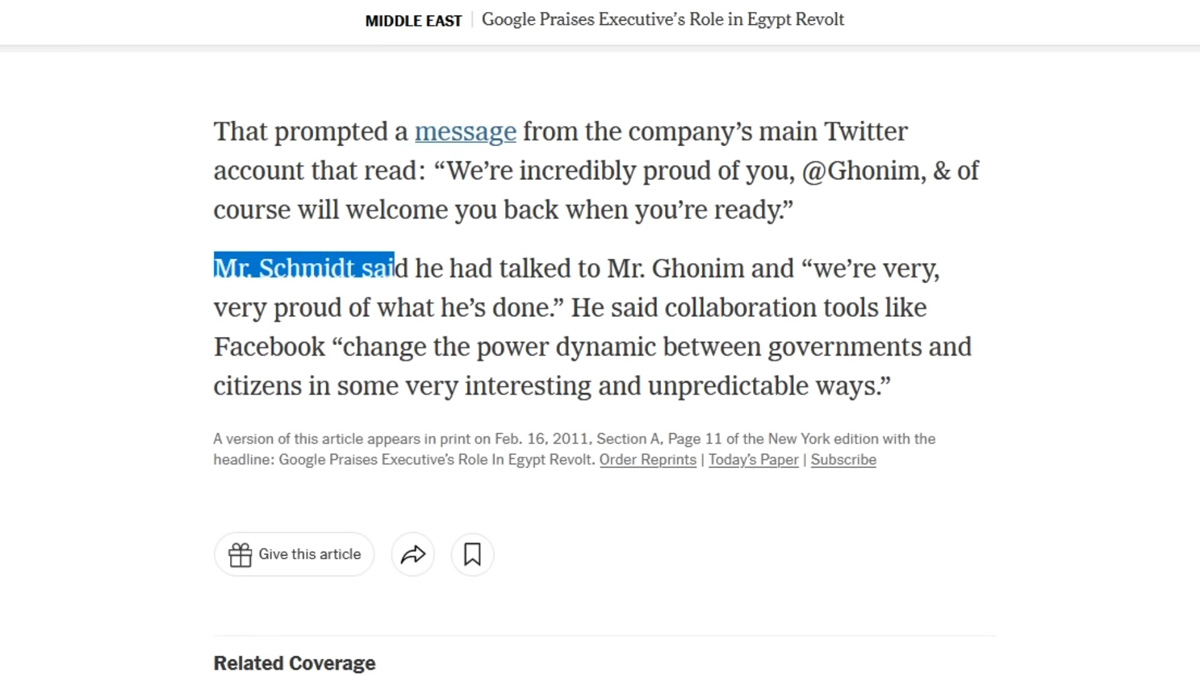
Task: Open the MIDDLE EAST section label
Action: (x=413, y=20)
